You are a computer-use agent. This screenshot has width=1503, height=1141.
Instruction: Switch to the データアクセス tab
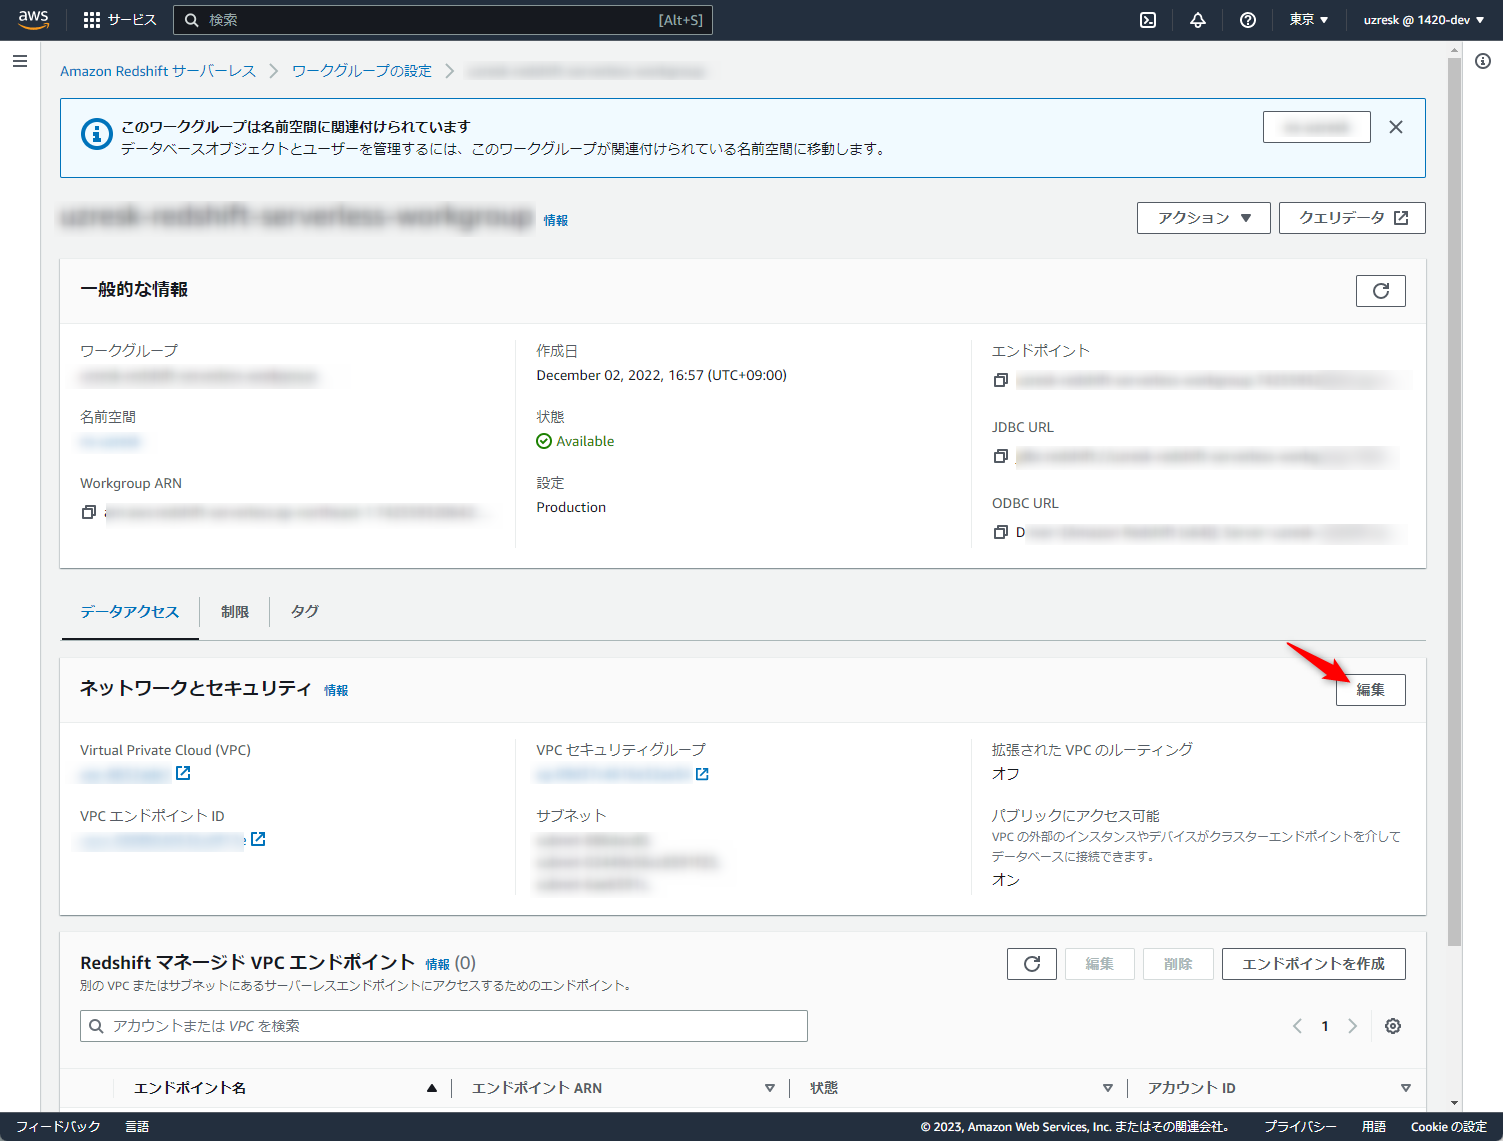[130, 612]
